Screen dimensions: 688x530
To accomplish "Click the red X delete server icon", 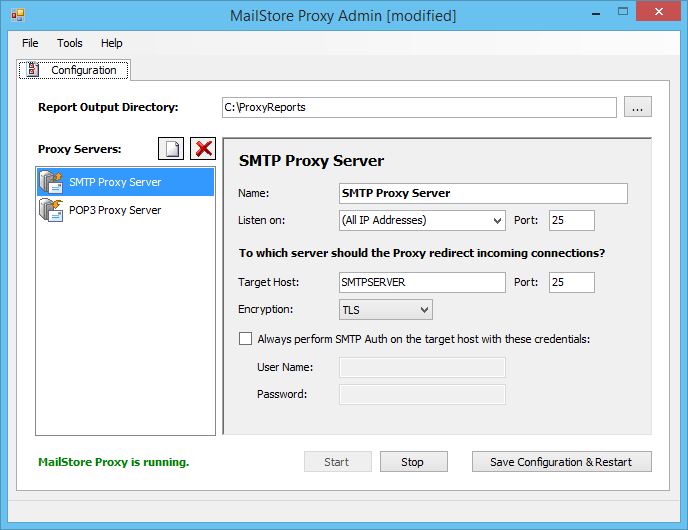I will (204, 149).
